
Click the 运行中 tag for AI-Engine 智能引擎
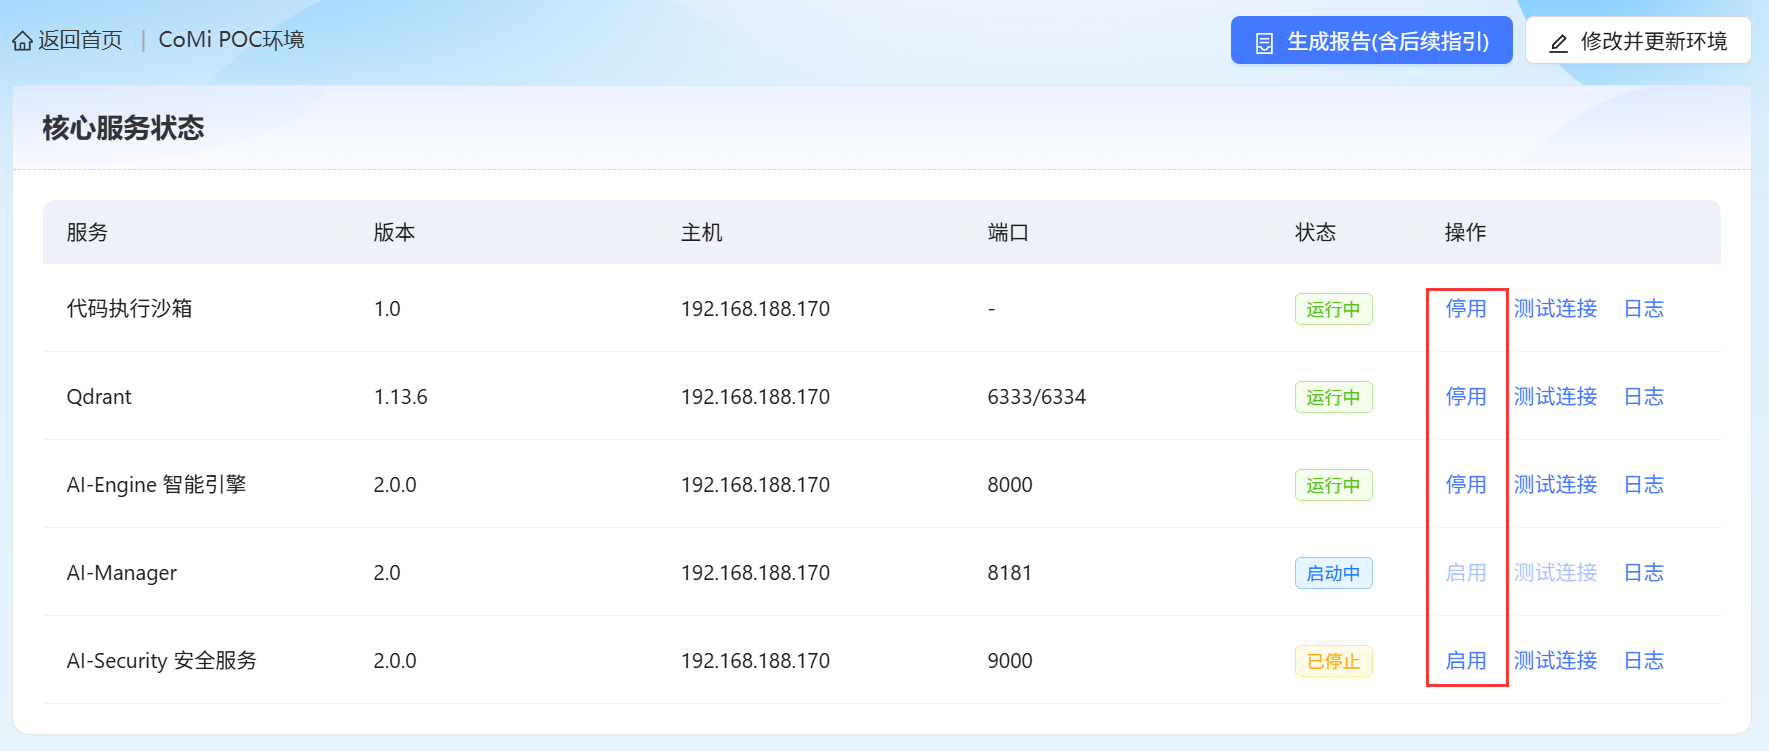[x=1333, y=485]
